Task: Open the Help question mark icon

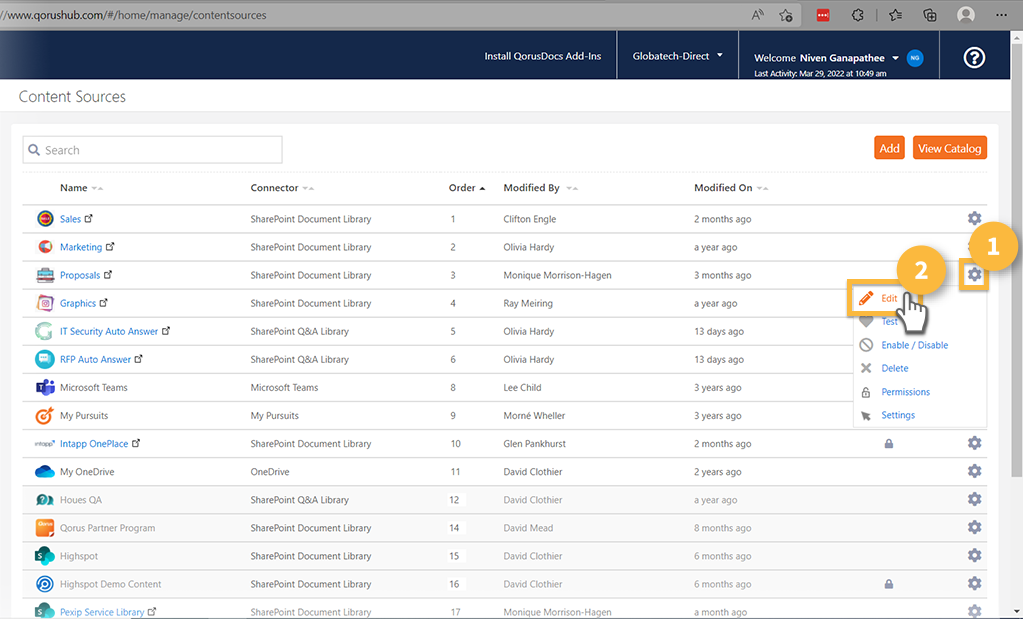Action: click(974, 58)
